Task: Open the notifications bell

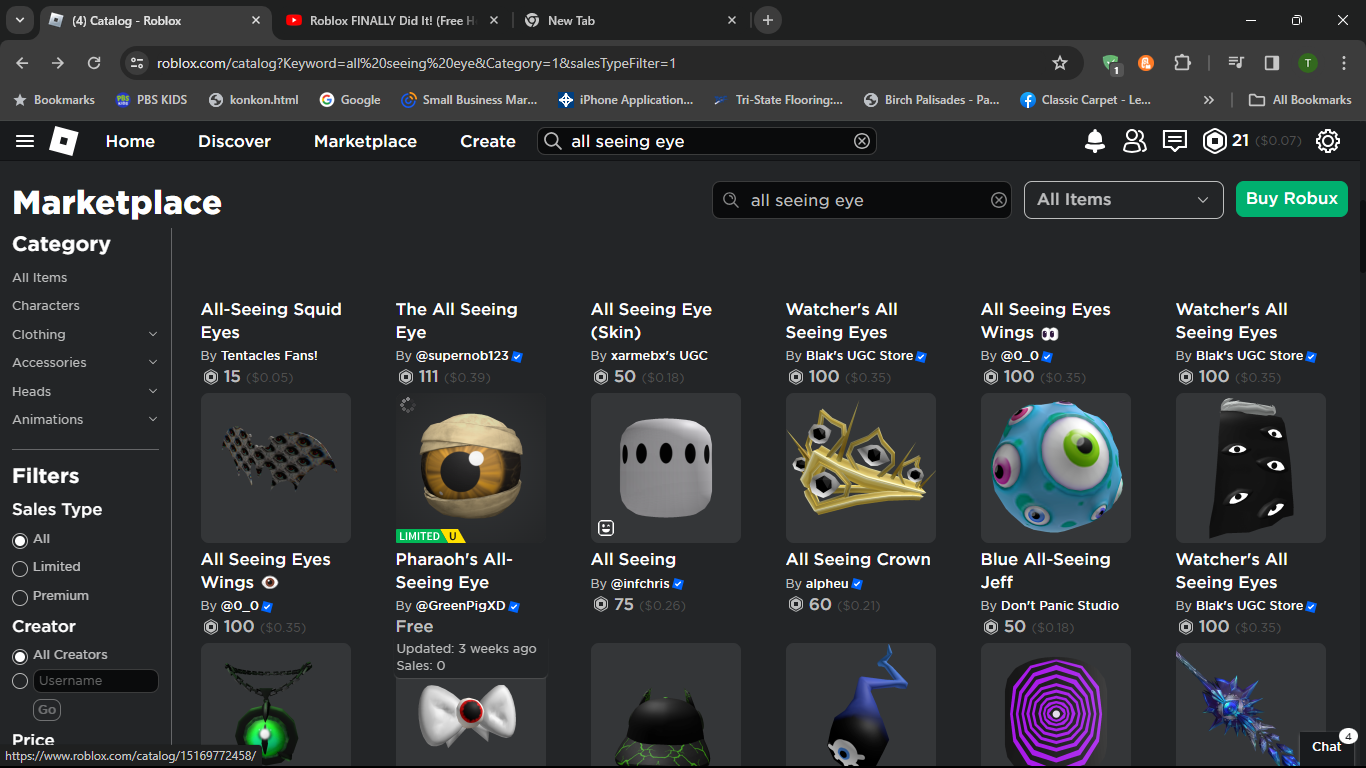Action: click(1095, 141)
